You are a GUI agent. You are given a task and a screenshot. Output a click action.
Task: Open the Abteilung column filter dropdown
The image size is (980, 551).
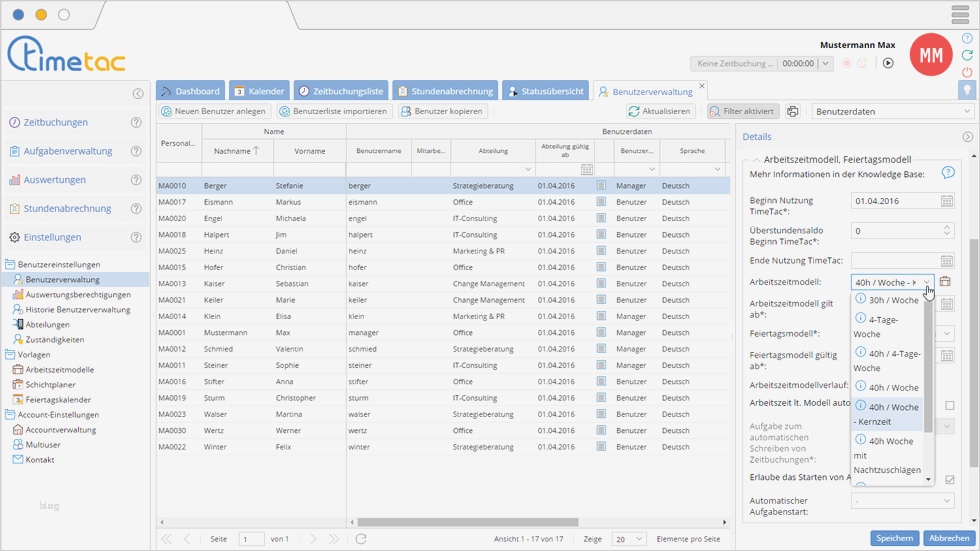(528, 169)
